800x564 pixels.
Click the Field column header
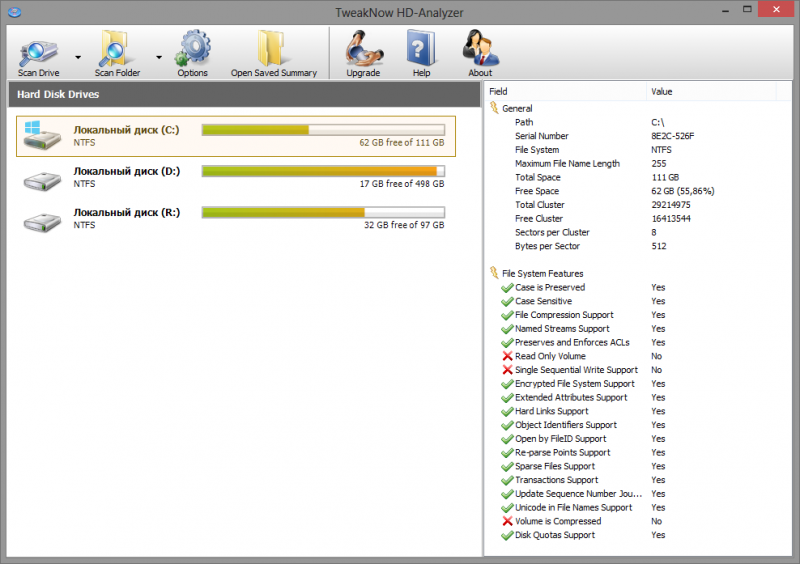pyautogui.click(x=565, y=91)
